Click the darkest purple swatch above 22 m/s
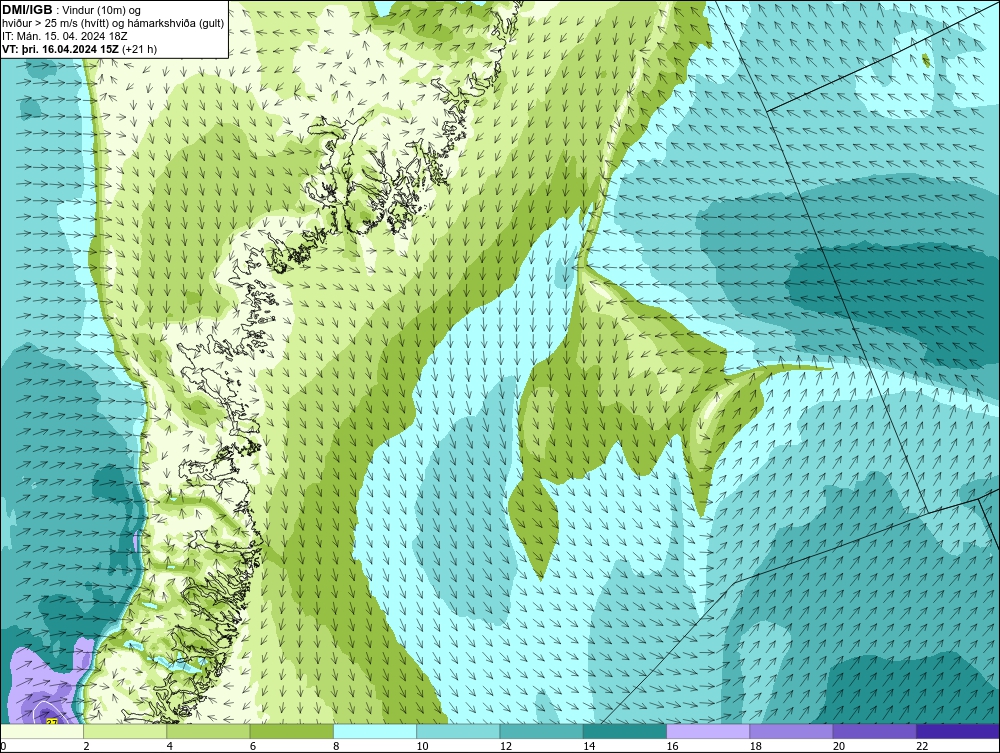 [x=958, y=731]
